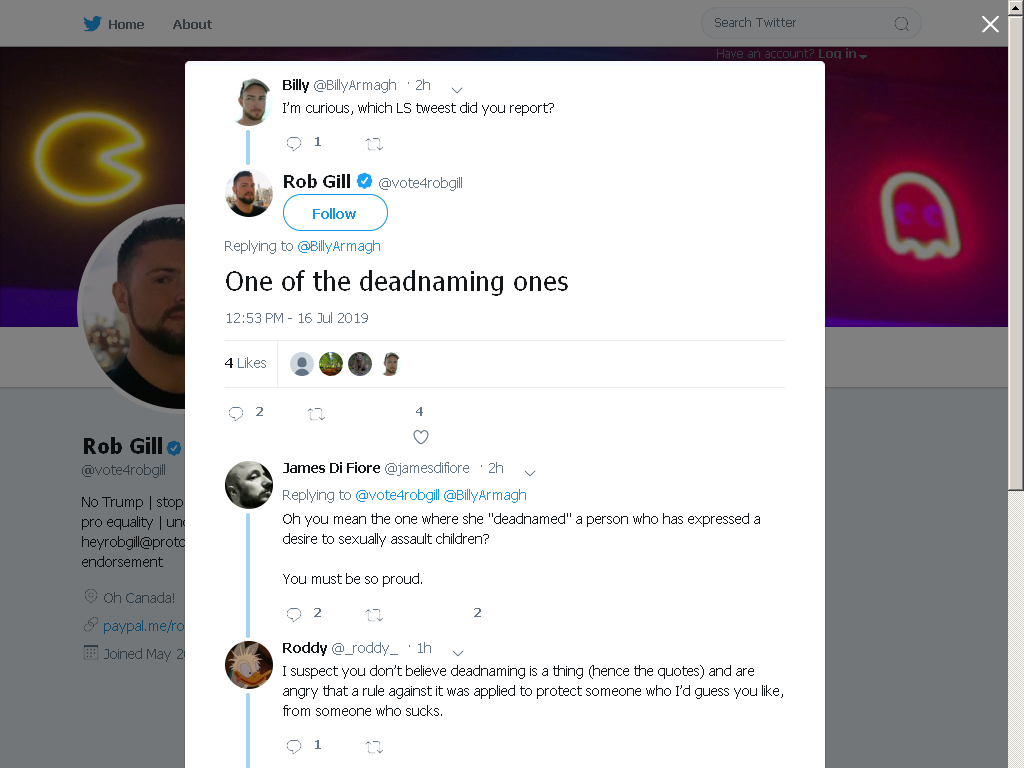Click the Twitter bird logo

(x=92, y=24)
